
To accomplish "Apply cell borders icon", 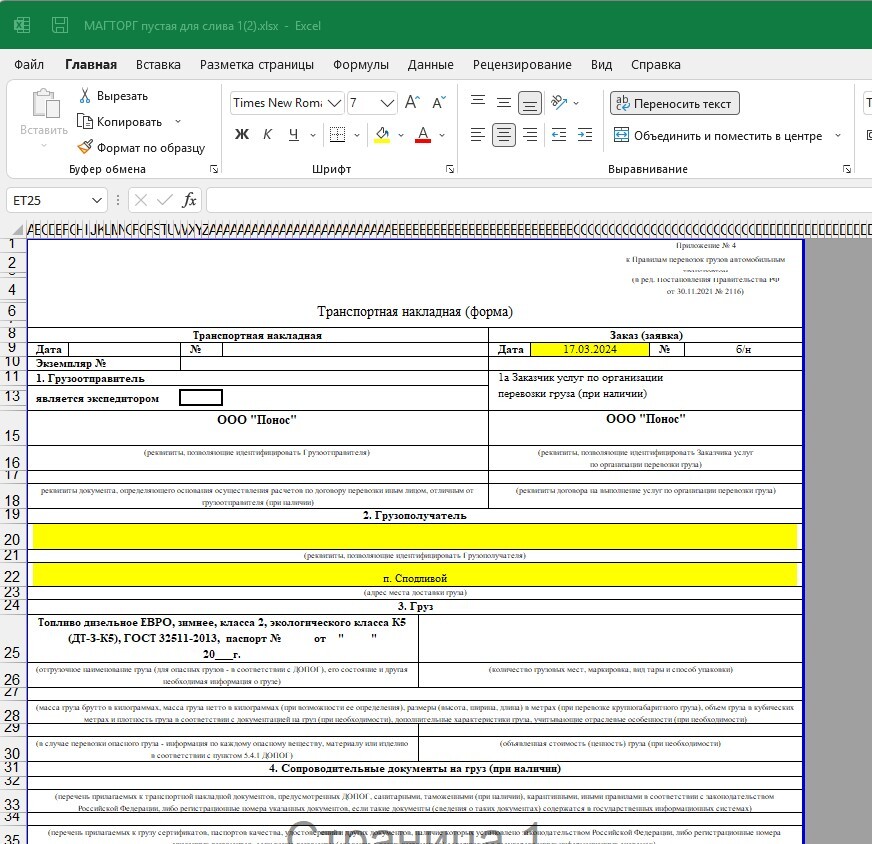I will 338,134.
